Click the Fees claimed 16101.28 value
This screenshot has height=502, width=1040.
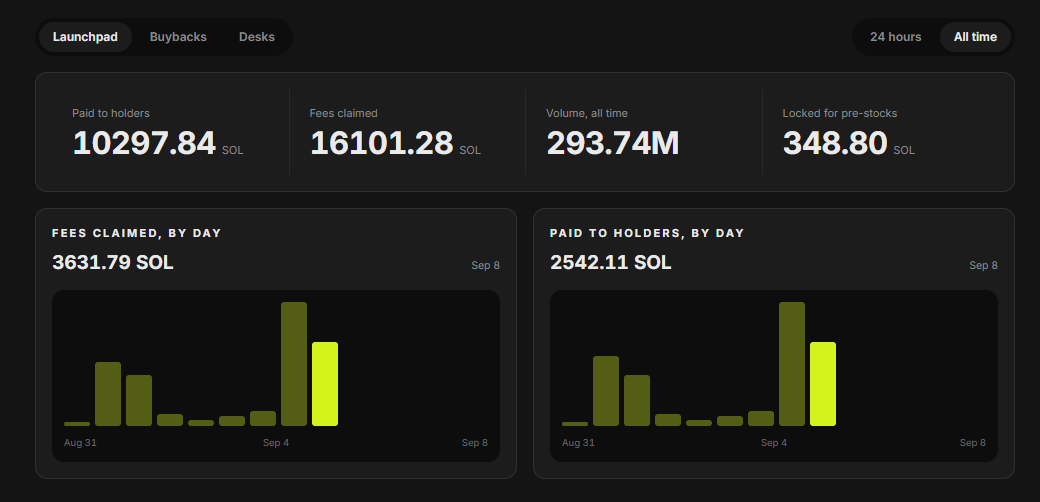tap(381, 143)
